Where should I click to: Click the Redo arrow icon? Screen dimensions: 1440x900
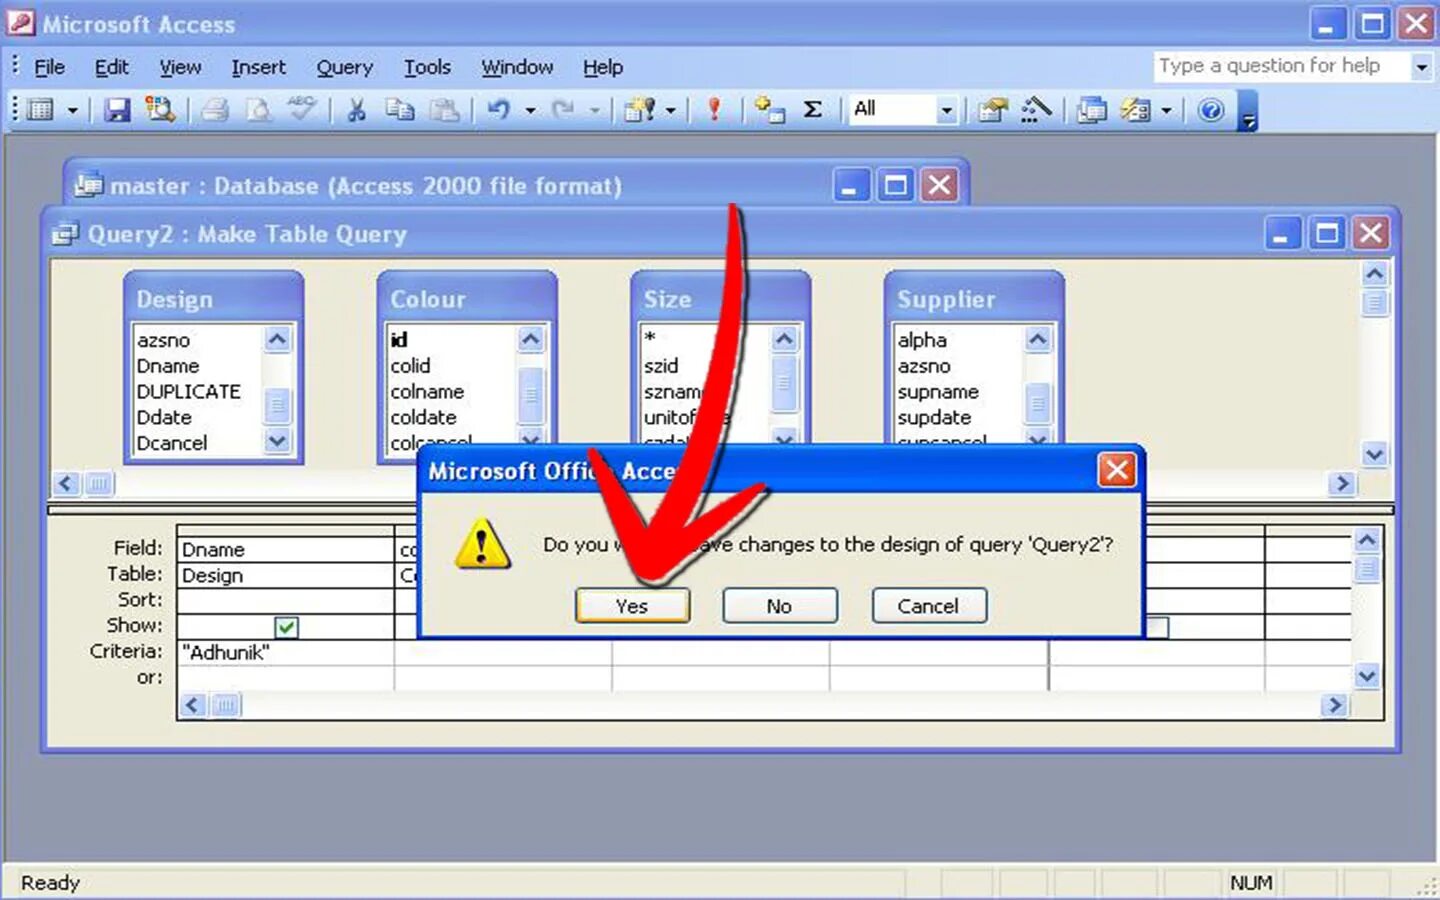point(563,110)
